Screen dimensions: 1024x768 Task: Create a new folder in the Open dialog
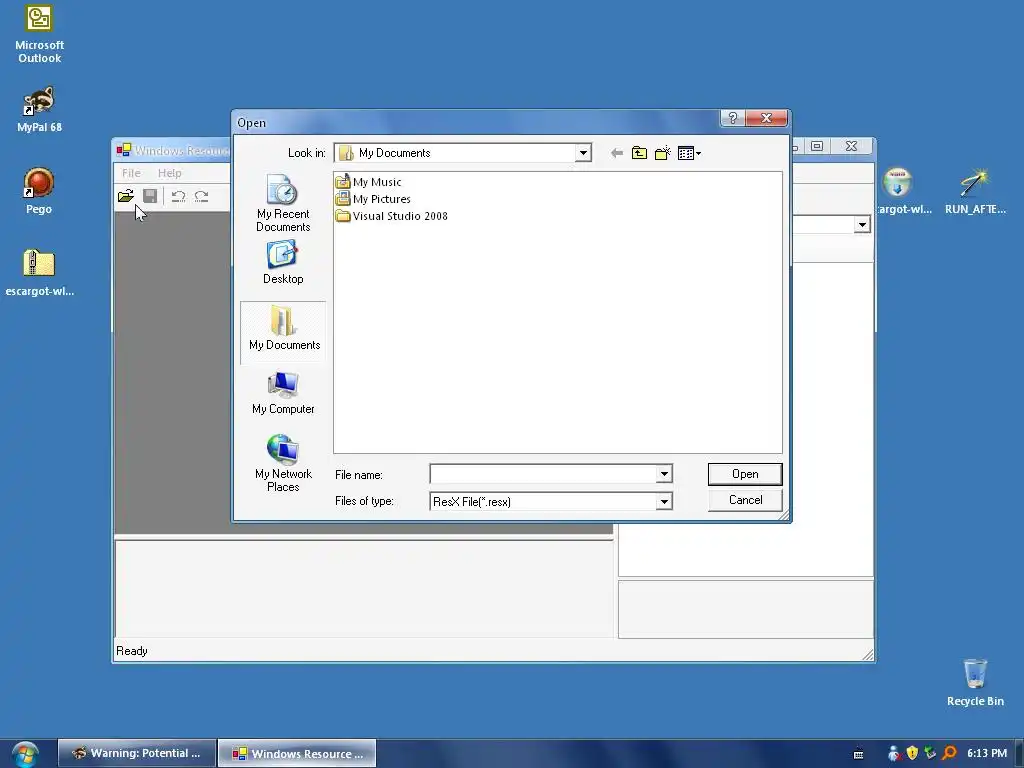[662, 153]
